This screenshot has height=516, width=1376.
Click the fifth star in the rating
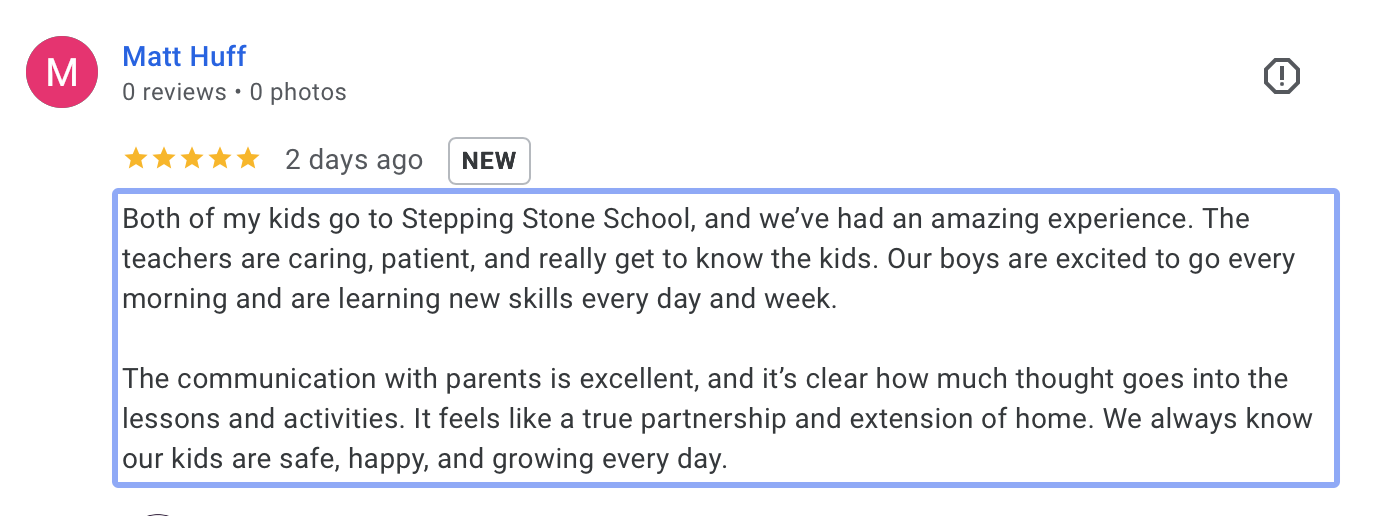tap(247, 159)
